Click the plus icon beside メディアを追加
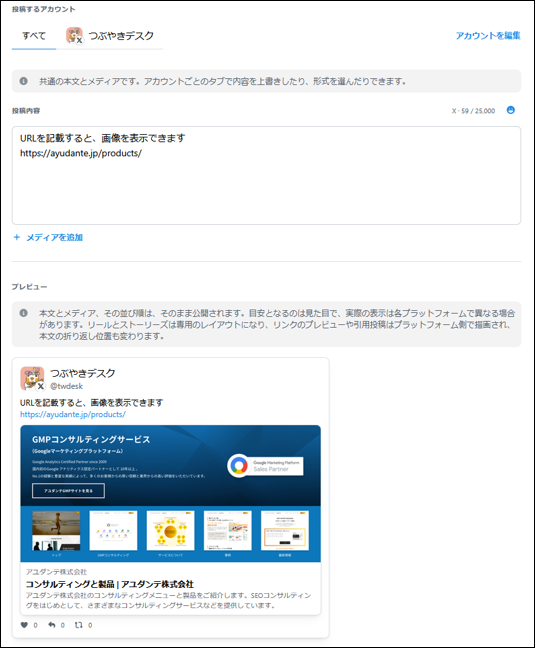535x648 pixels. coord(17,237)
